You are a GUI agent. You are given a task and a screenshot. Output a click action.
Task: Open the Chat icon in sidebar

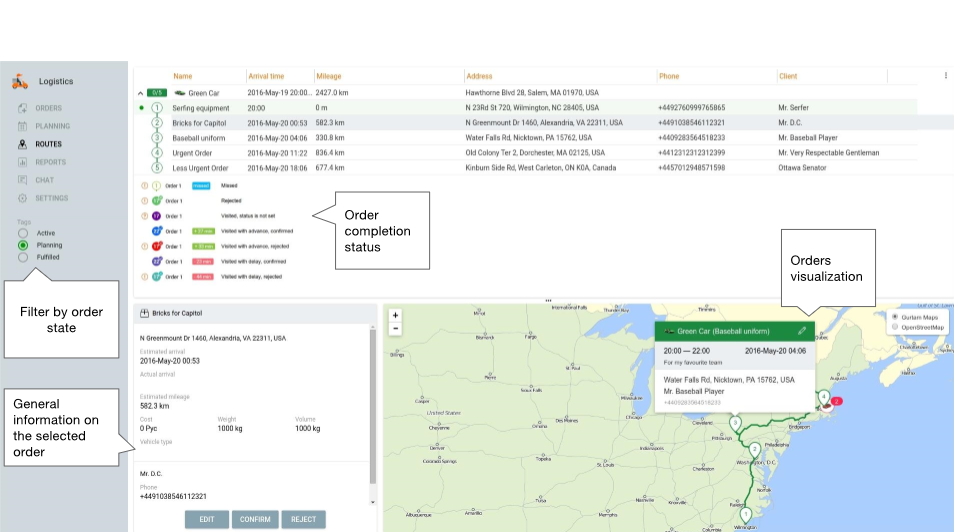[x=23, y=180]
